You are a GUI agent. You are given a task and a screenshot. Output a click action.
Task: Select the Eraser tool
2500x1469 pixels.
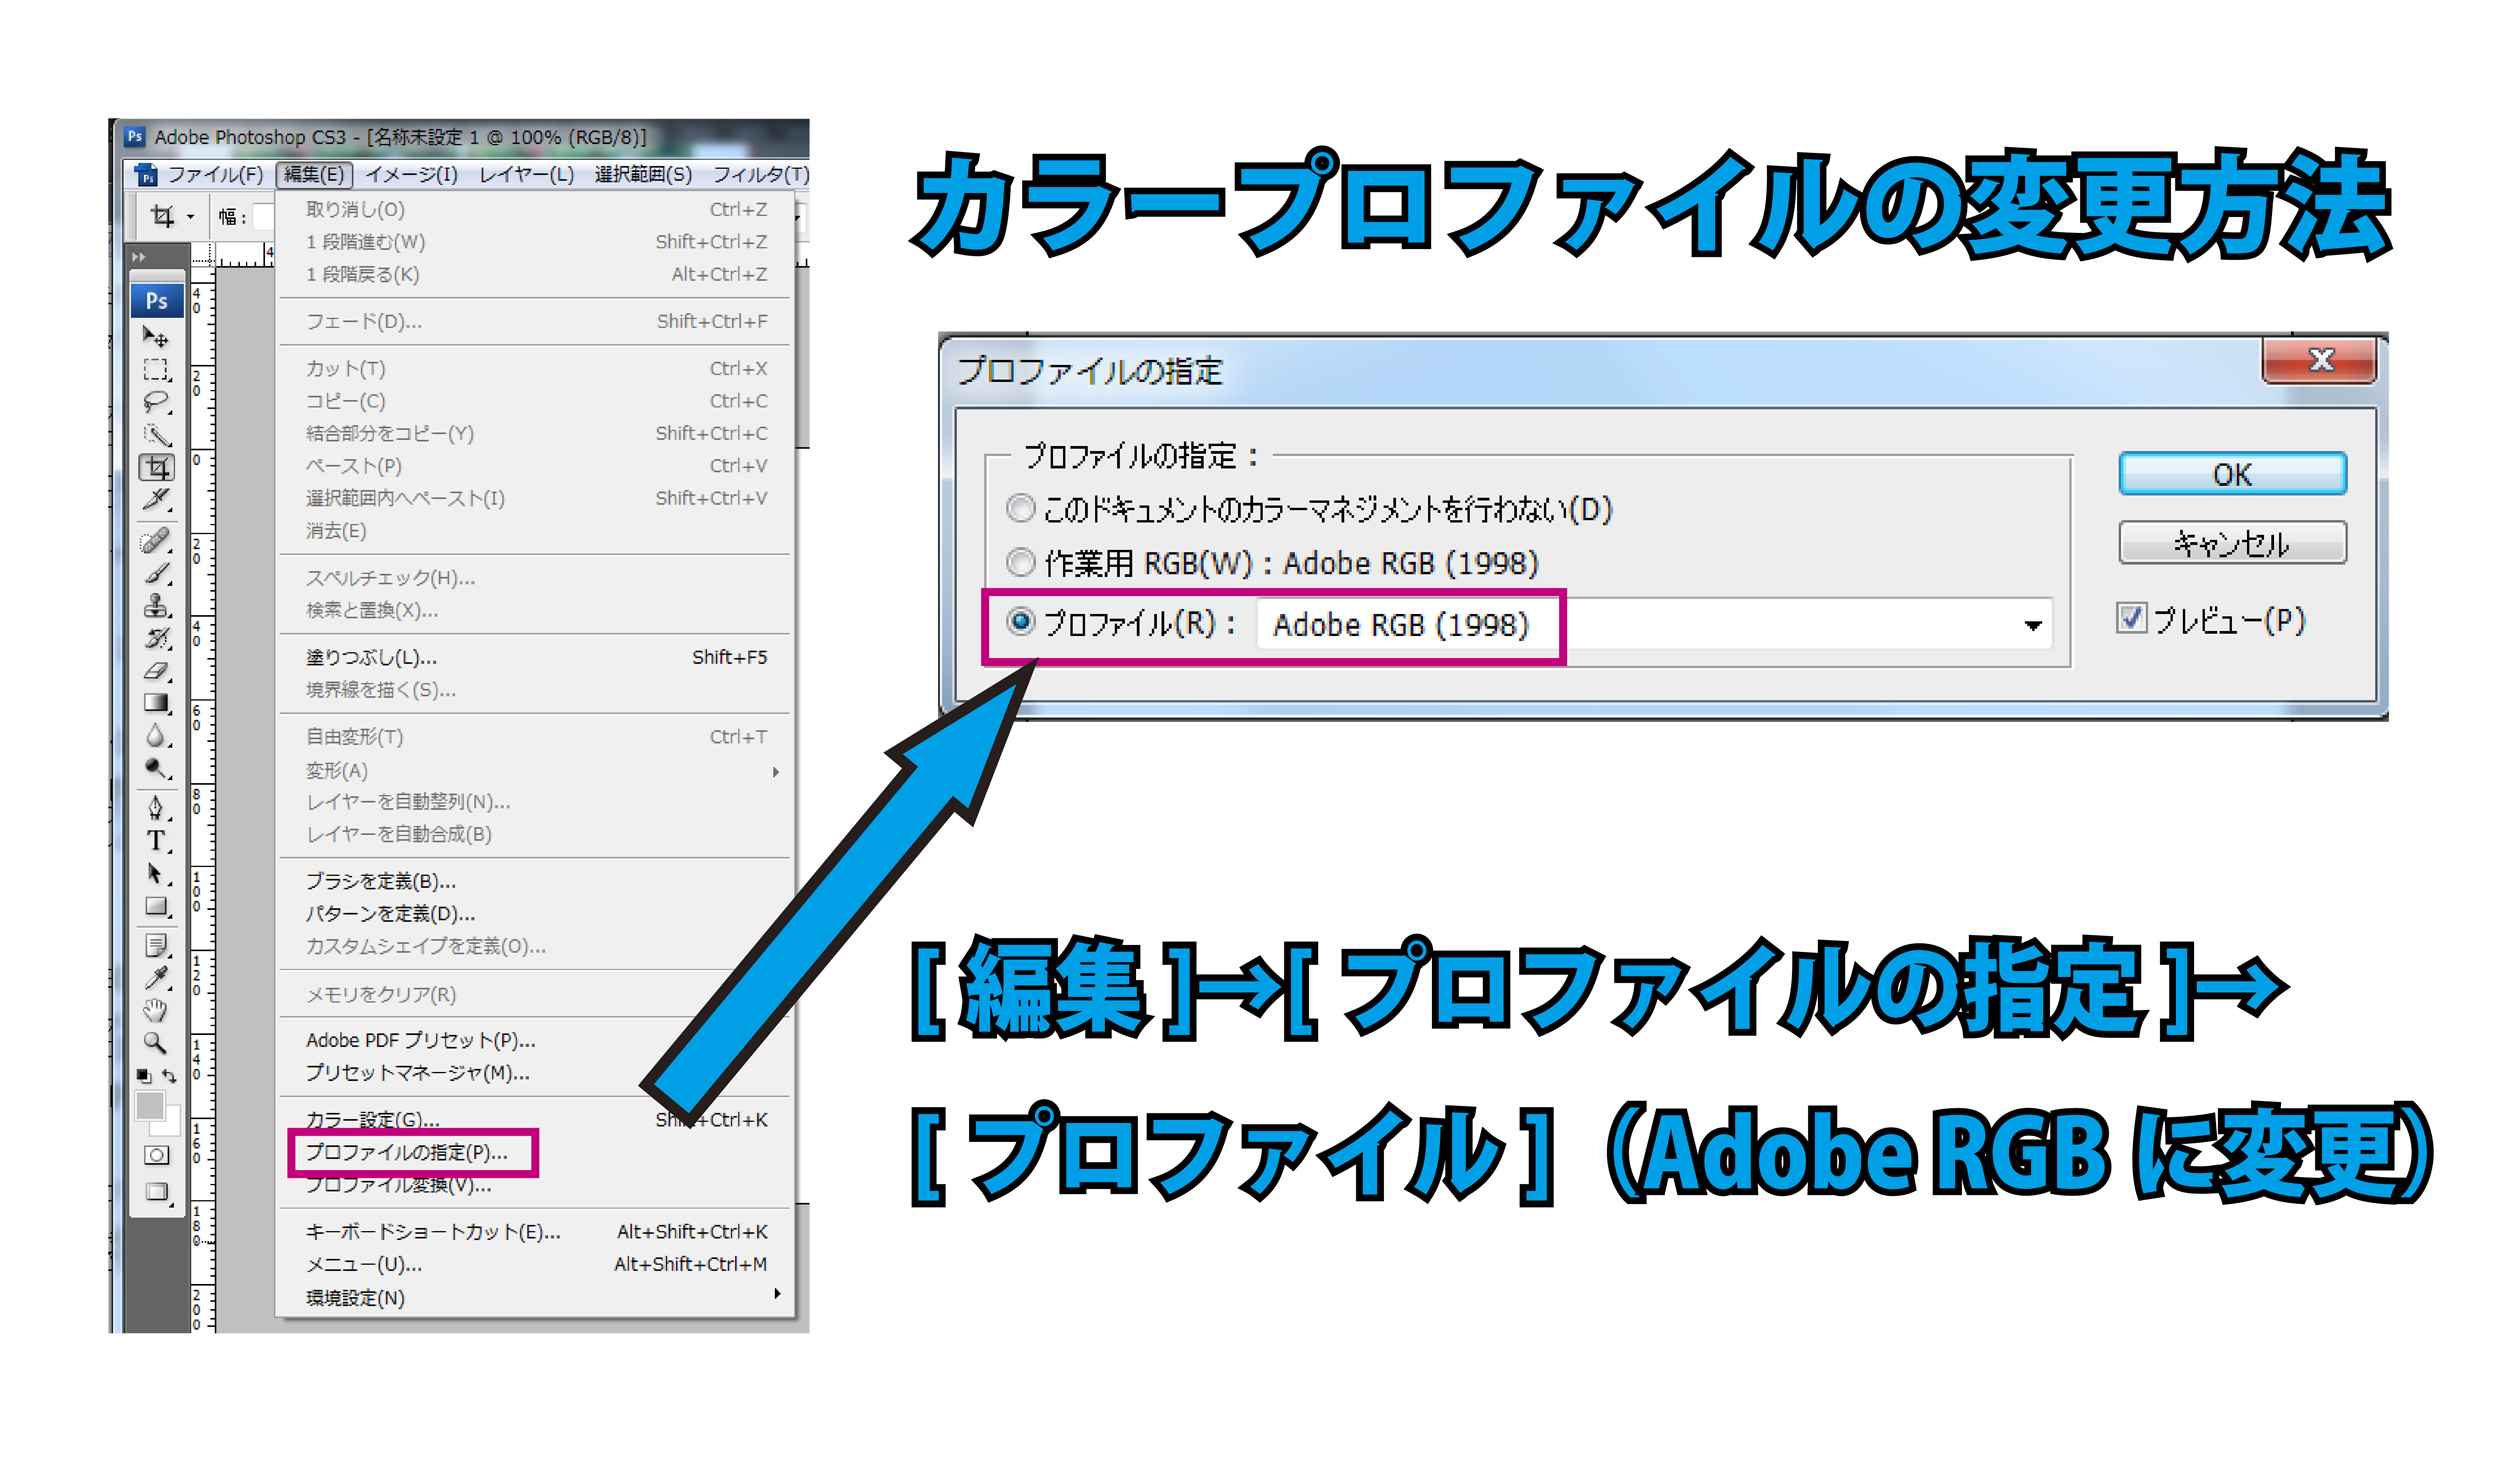(x=156, y=671)
